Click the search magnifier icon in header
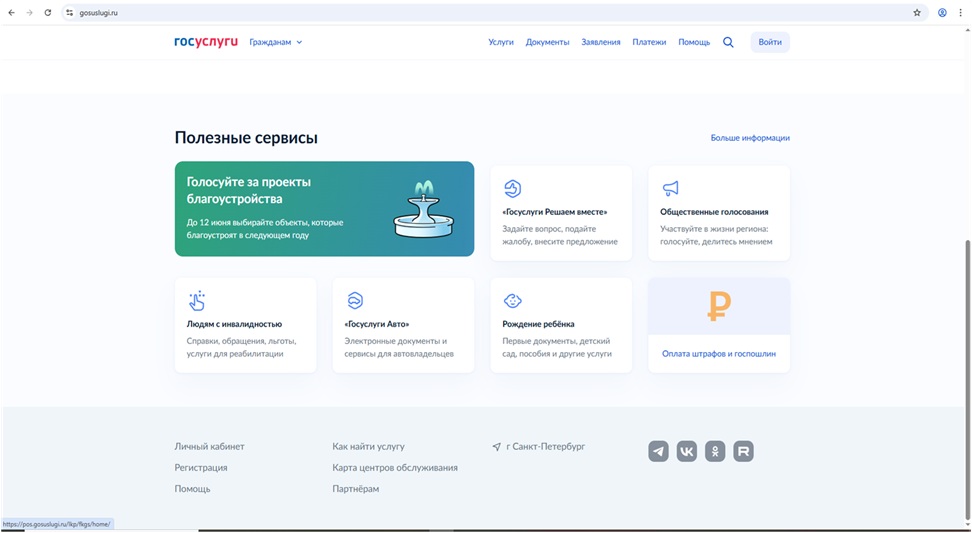 [728, 42]
